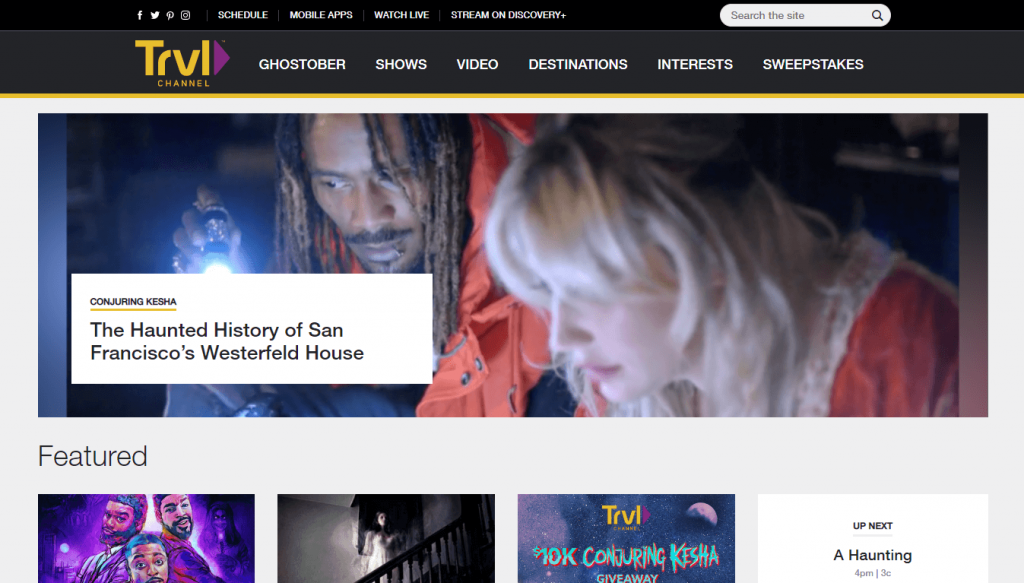Open the Shows menu
Screen dimensions: 1024x583
[x=401, y=65]
